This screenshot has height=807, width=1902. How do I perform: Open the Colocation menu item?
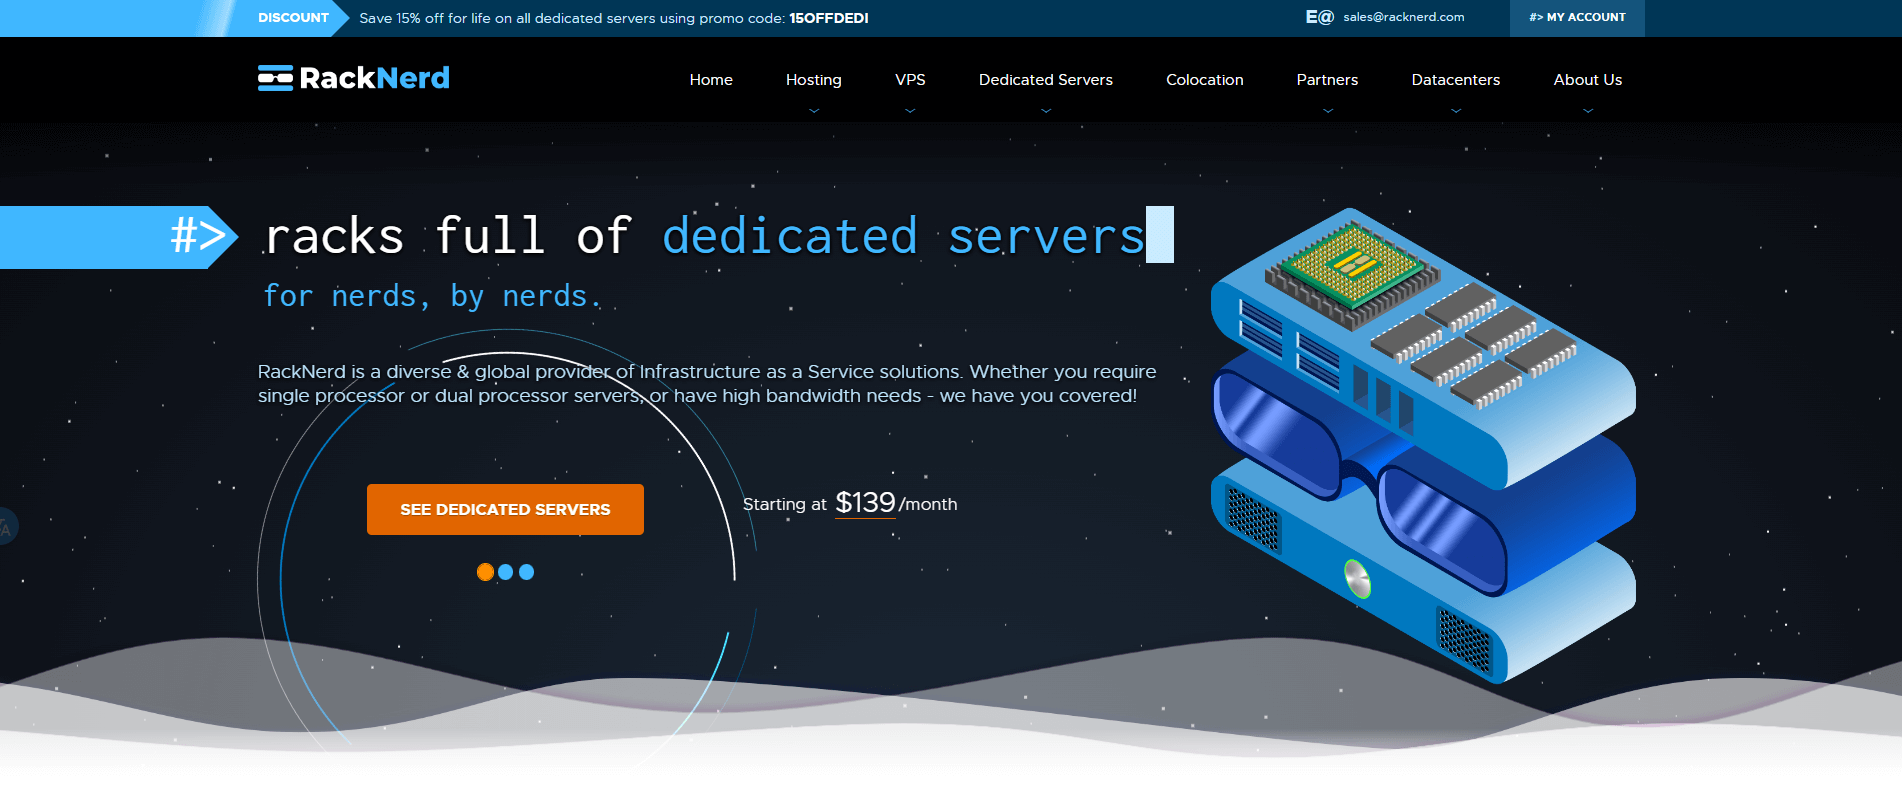(1204, 80)
